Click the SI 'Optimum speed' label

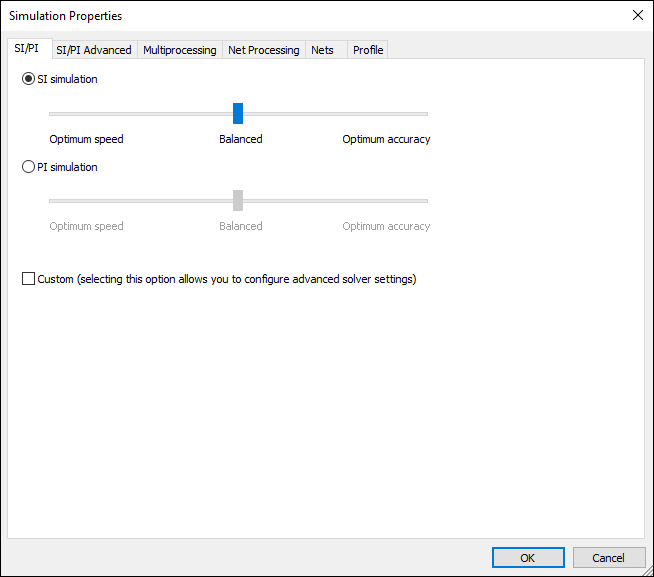pos(86,139)
